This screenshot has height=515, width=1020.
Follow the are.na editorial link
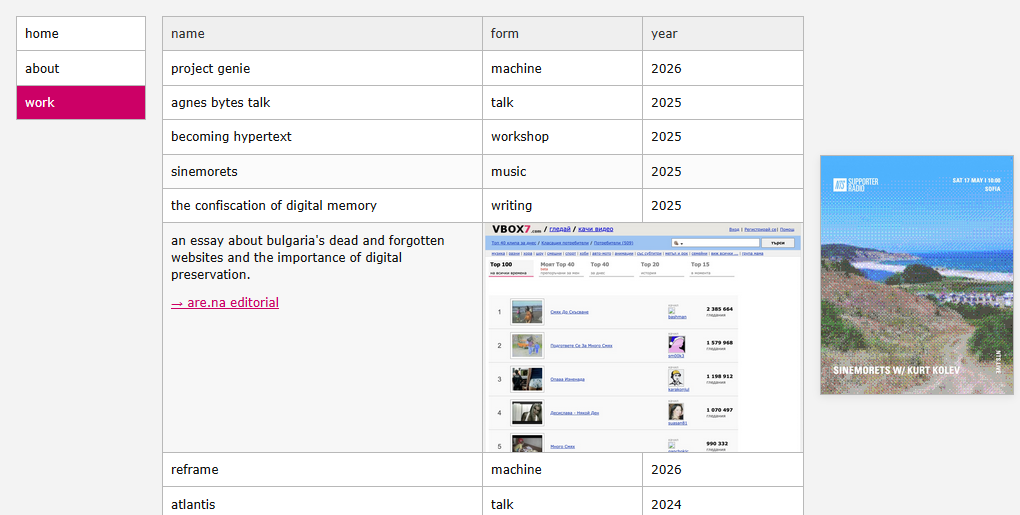(x=225, y=303)
